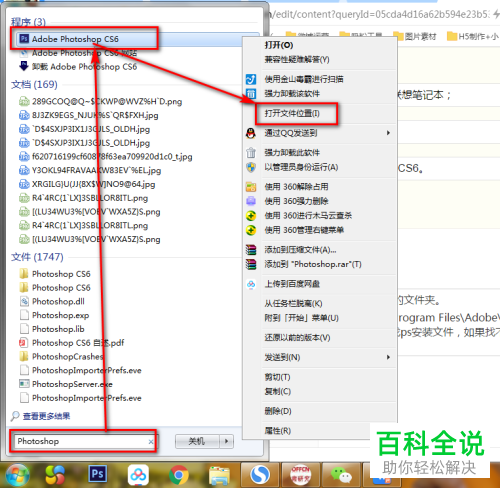Screen dimensions: 500x488
Task: Click the administrator shield icon in the menu
Action: pos(251,167)
